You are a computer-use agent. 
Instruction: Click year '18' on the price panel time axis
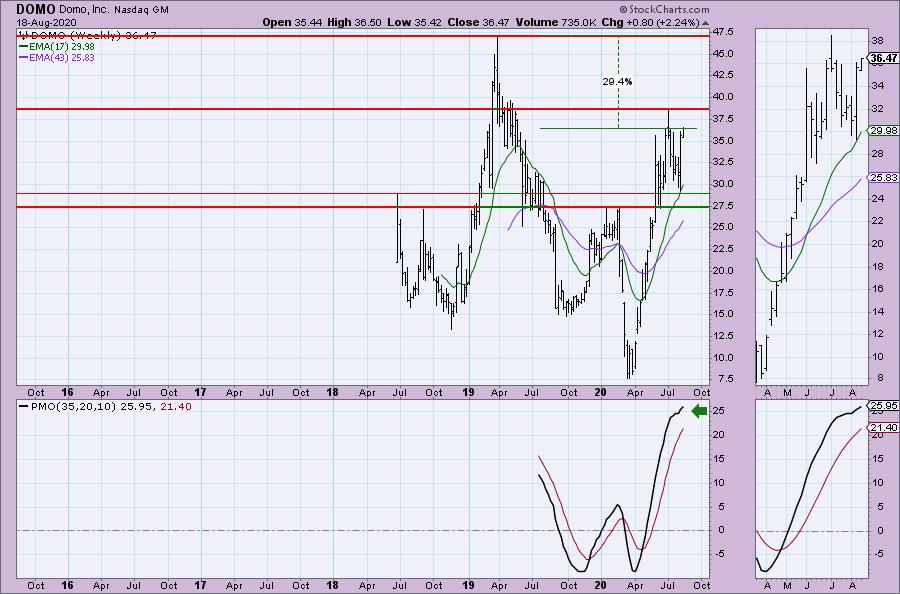[332, 393]
